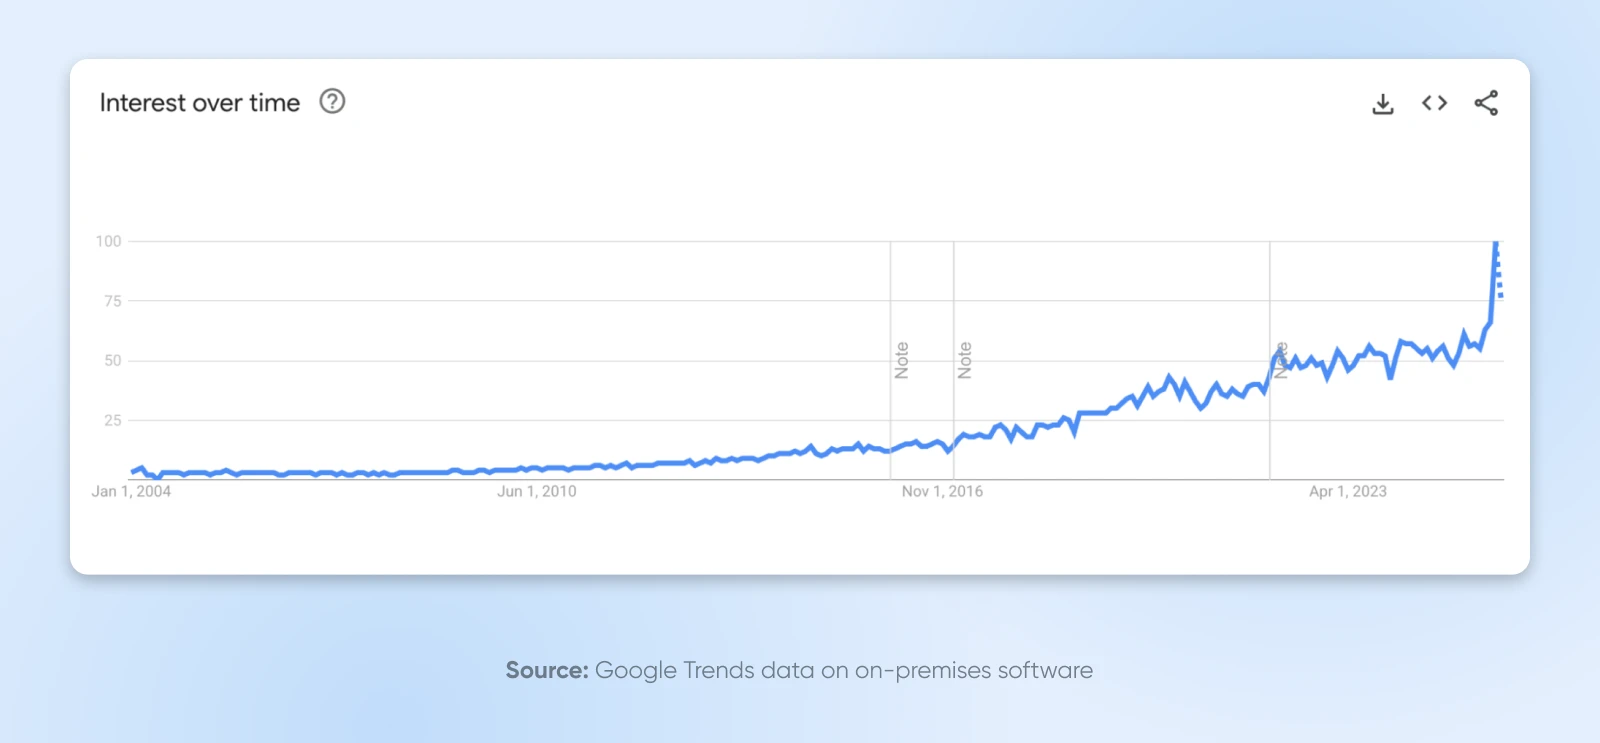Share the Interest over time chart

pos(1486,103)
